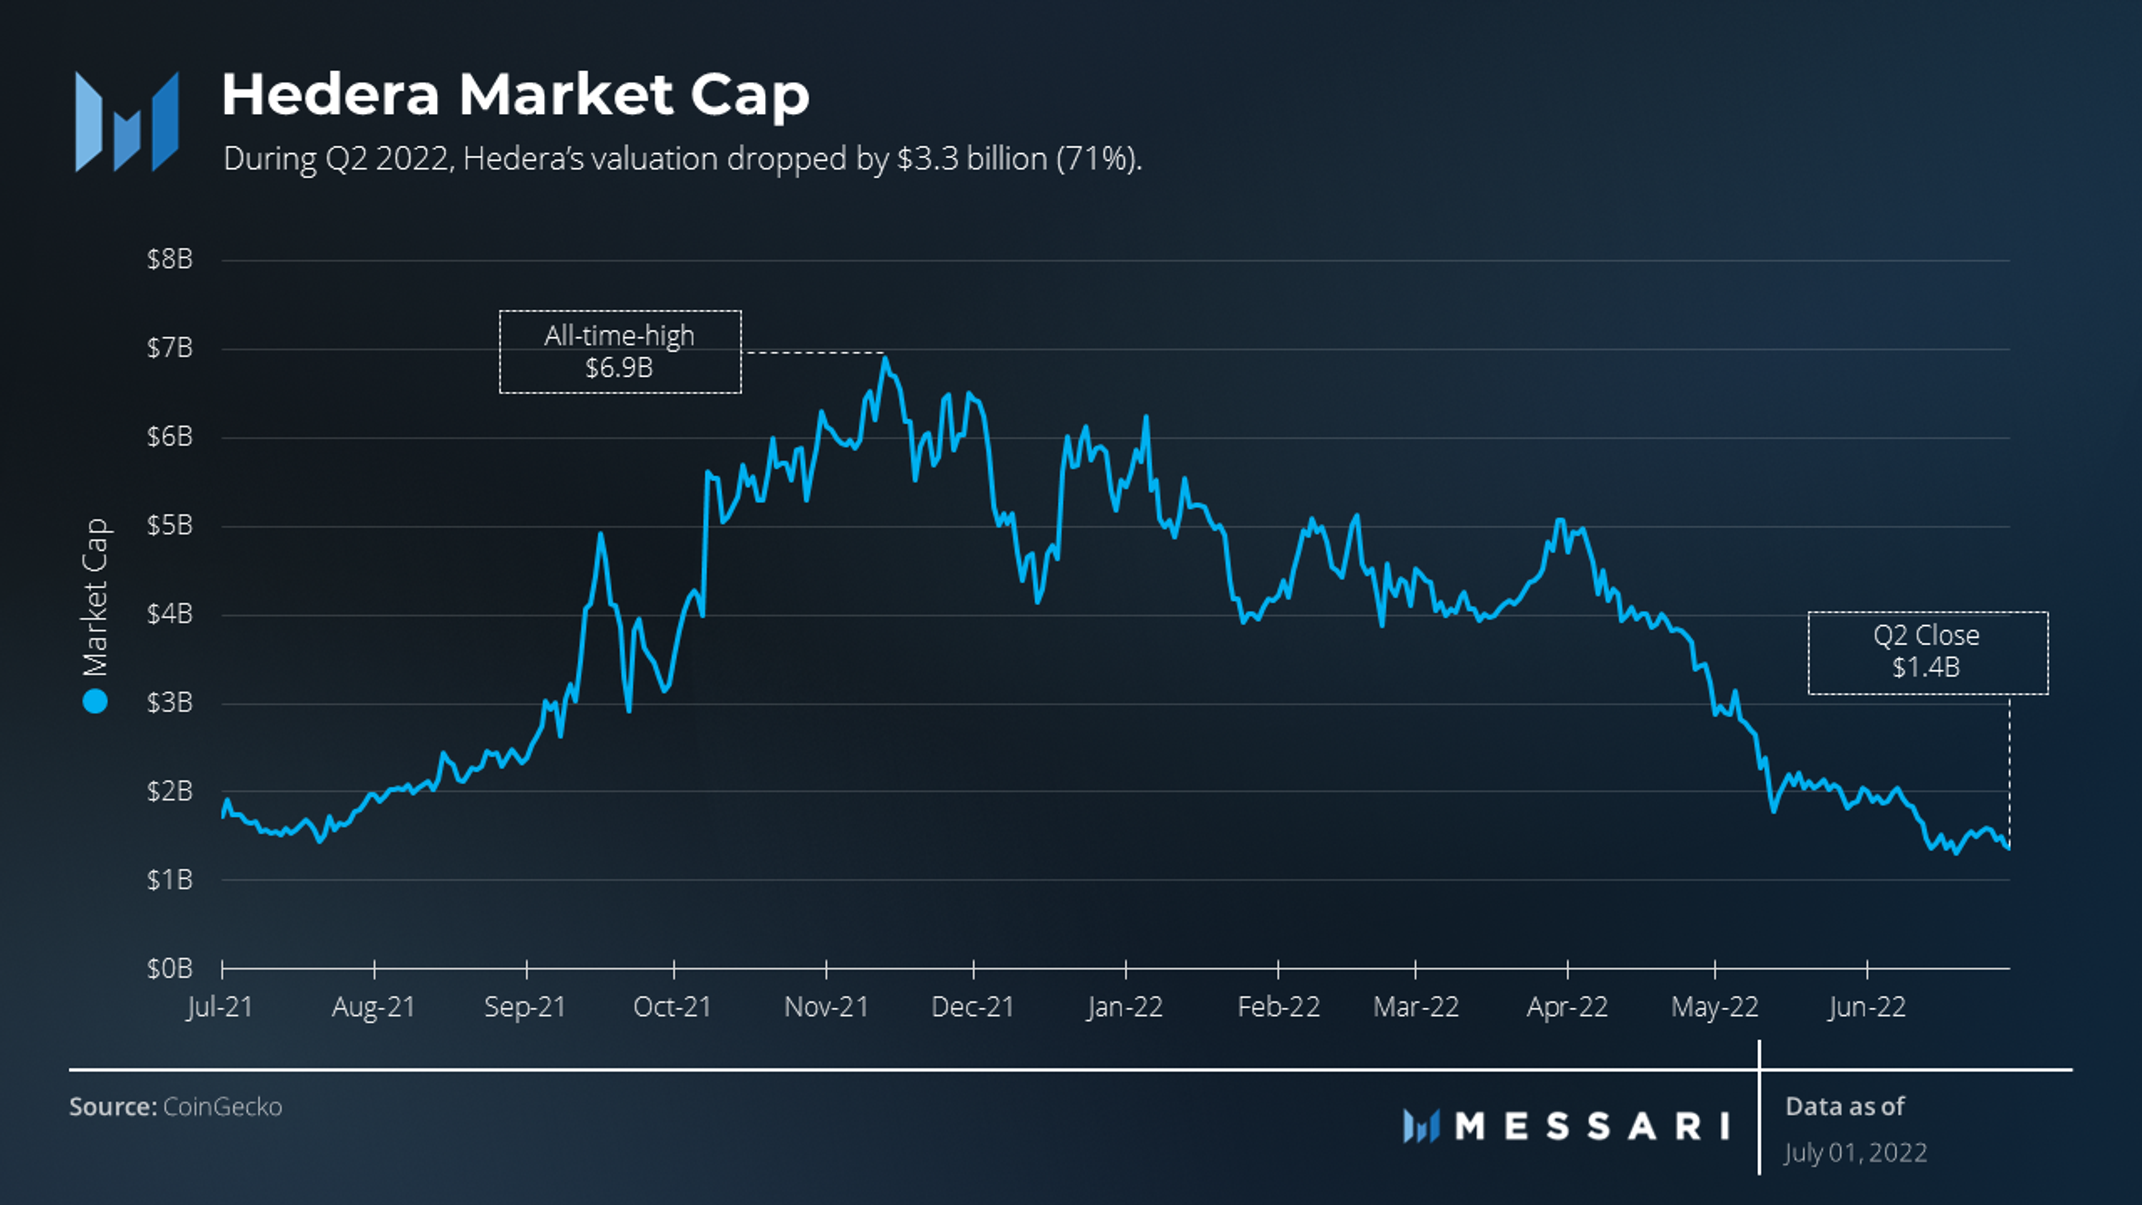Image resolution: width=2142 pixels, height=1205 pixels.
Task: Click the Dec-21 x-axis label
Action: [x=973, y=1007]
